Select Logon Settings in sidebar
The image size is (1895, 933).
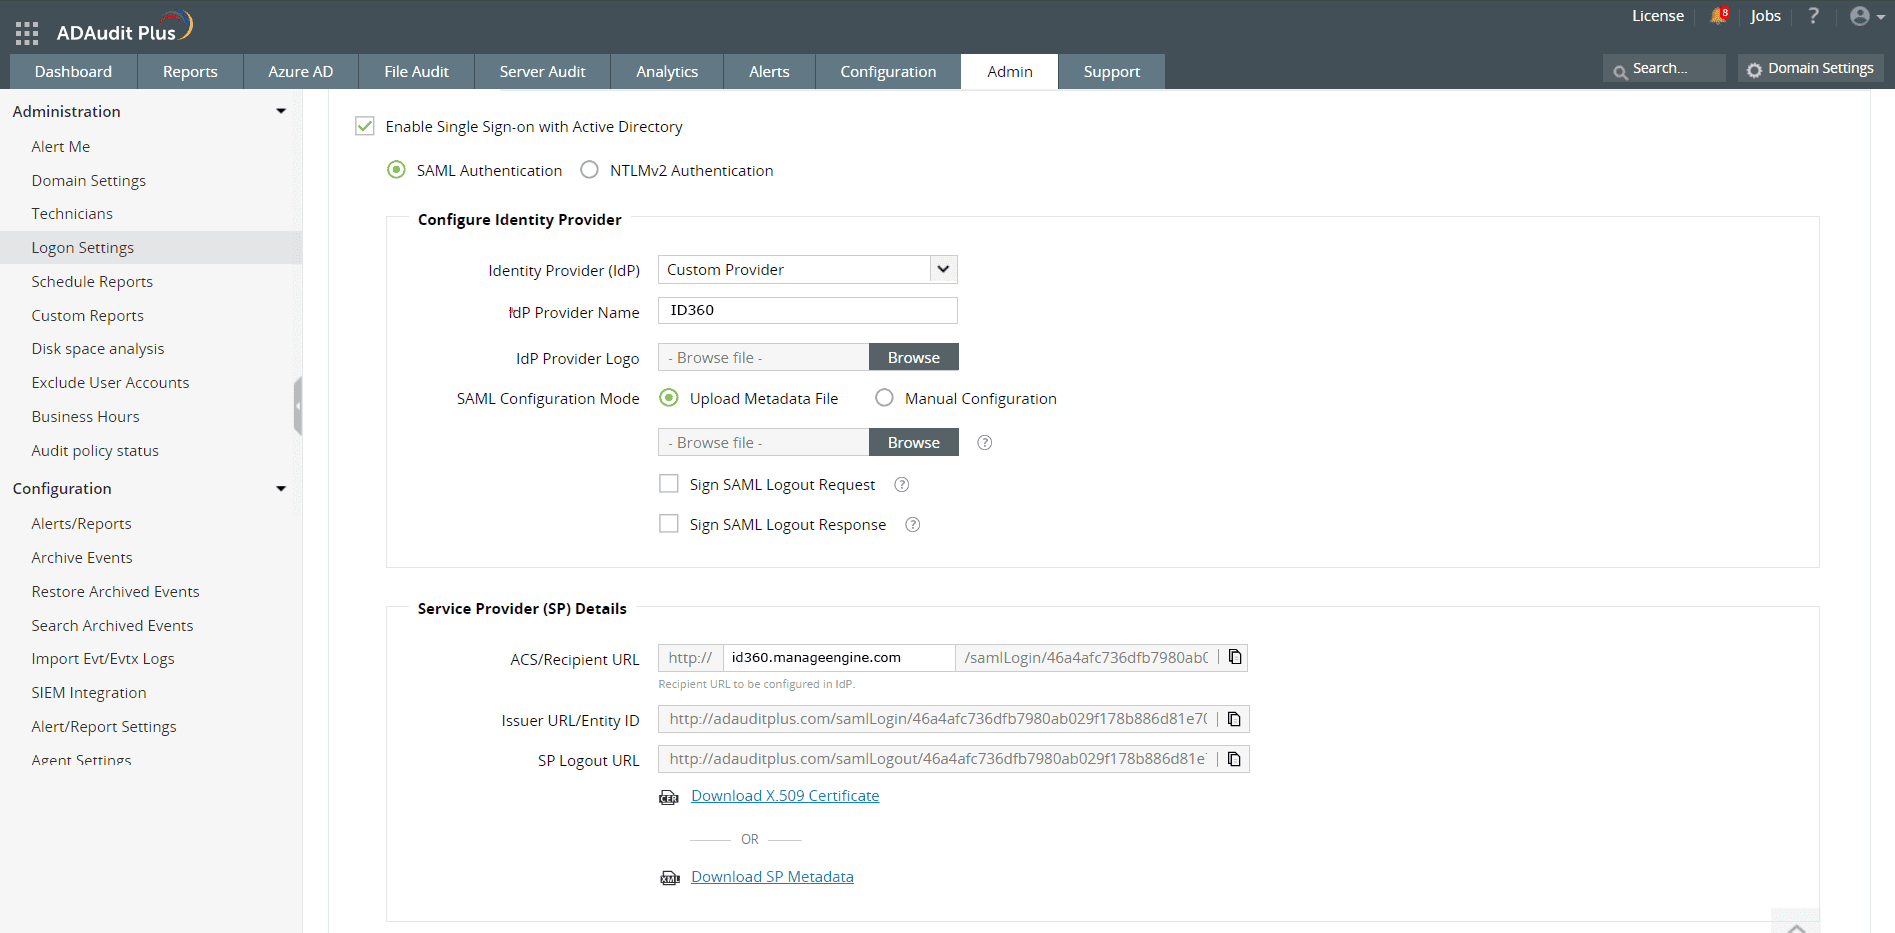click(151, 247)
